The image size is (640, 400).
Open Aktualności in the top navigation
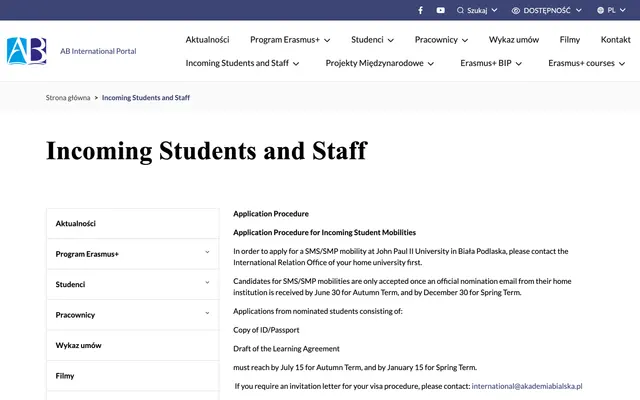pyautogui.click(x=207, y=40)
